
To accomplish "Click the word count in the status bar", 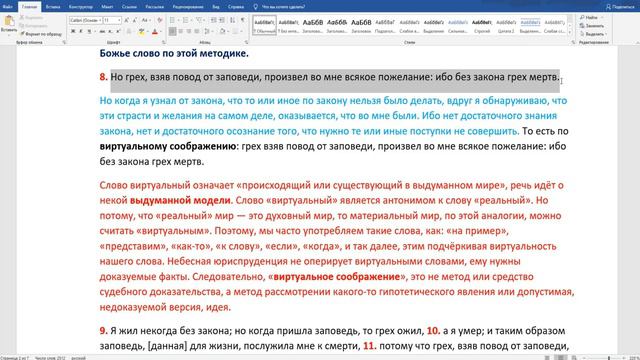I will (x=50, y=358).
